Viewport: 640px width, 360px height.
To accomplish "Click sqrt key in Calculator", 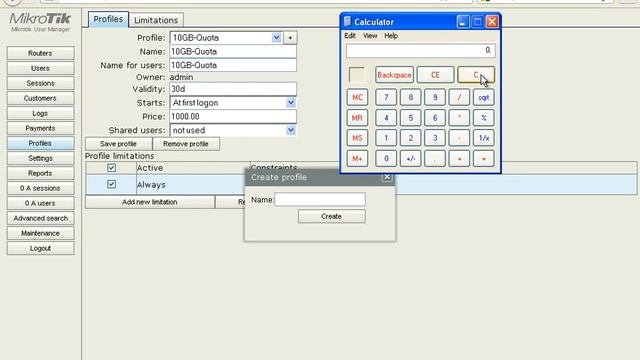I will (x=484, y=98).
